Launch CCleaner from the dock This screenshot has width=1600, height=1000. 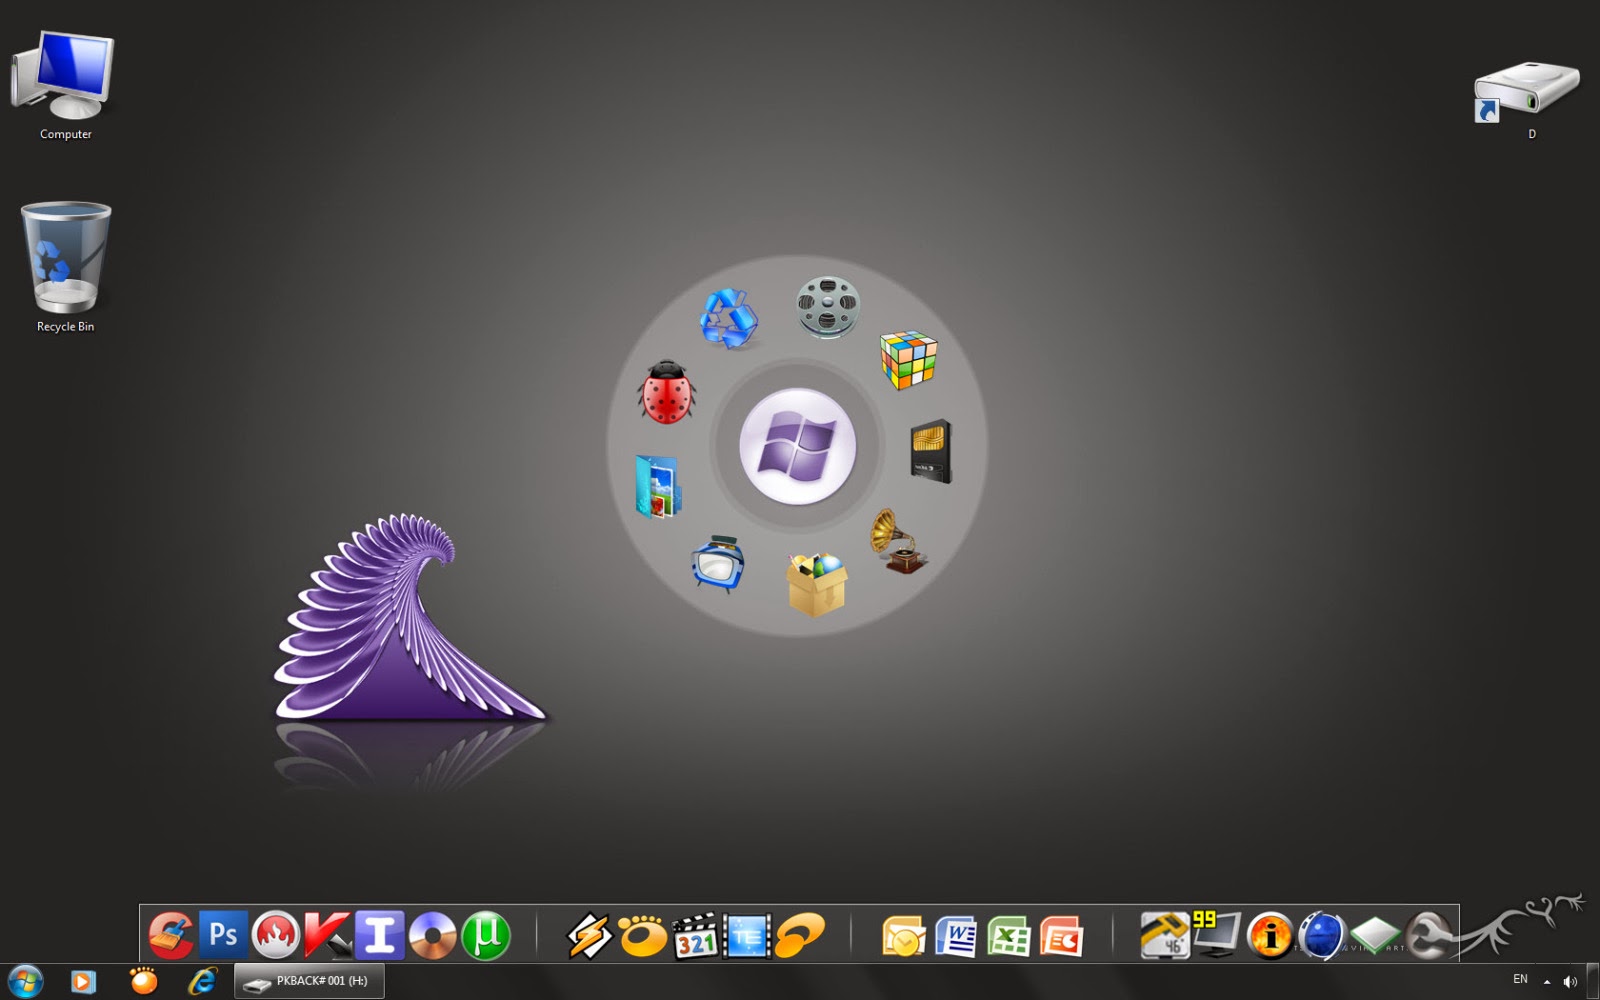coord(171,936)
